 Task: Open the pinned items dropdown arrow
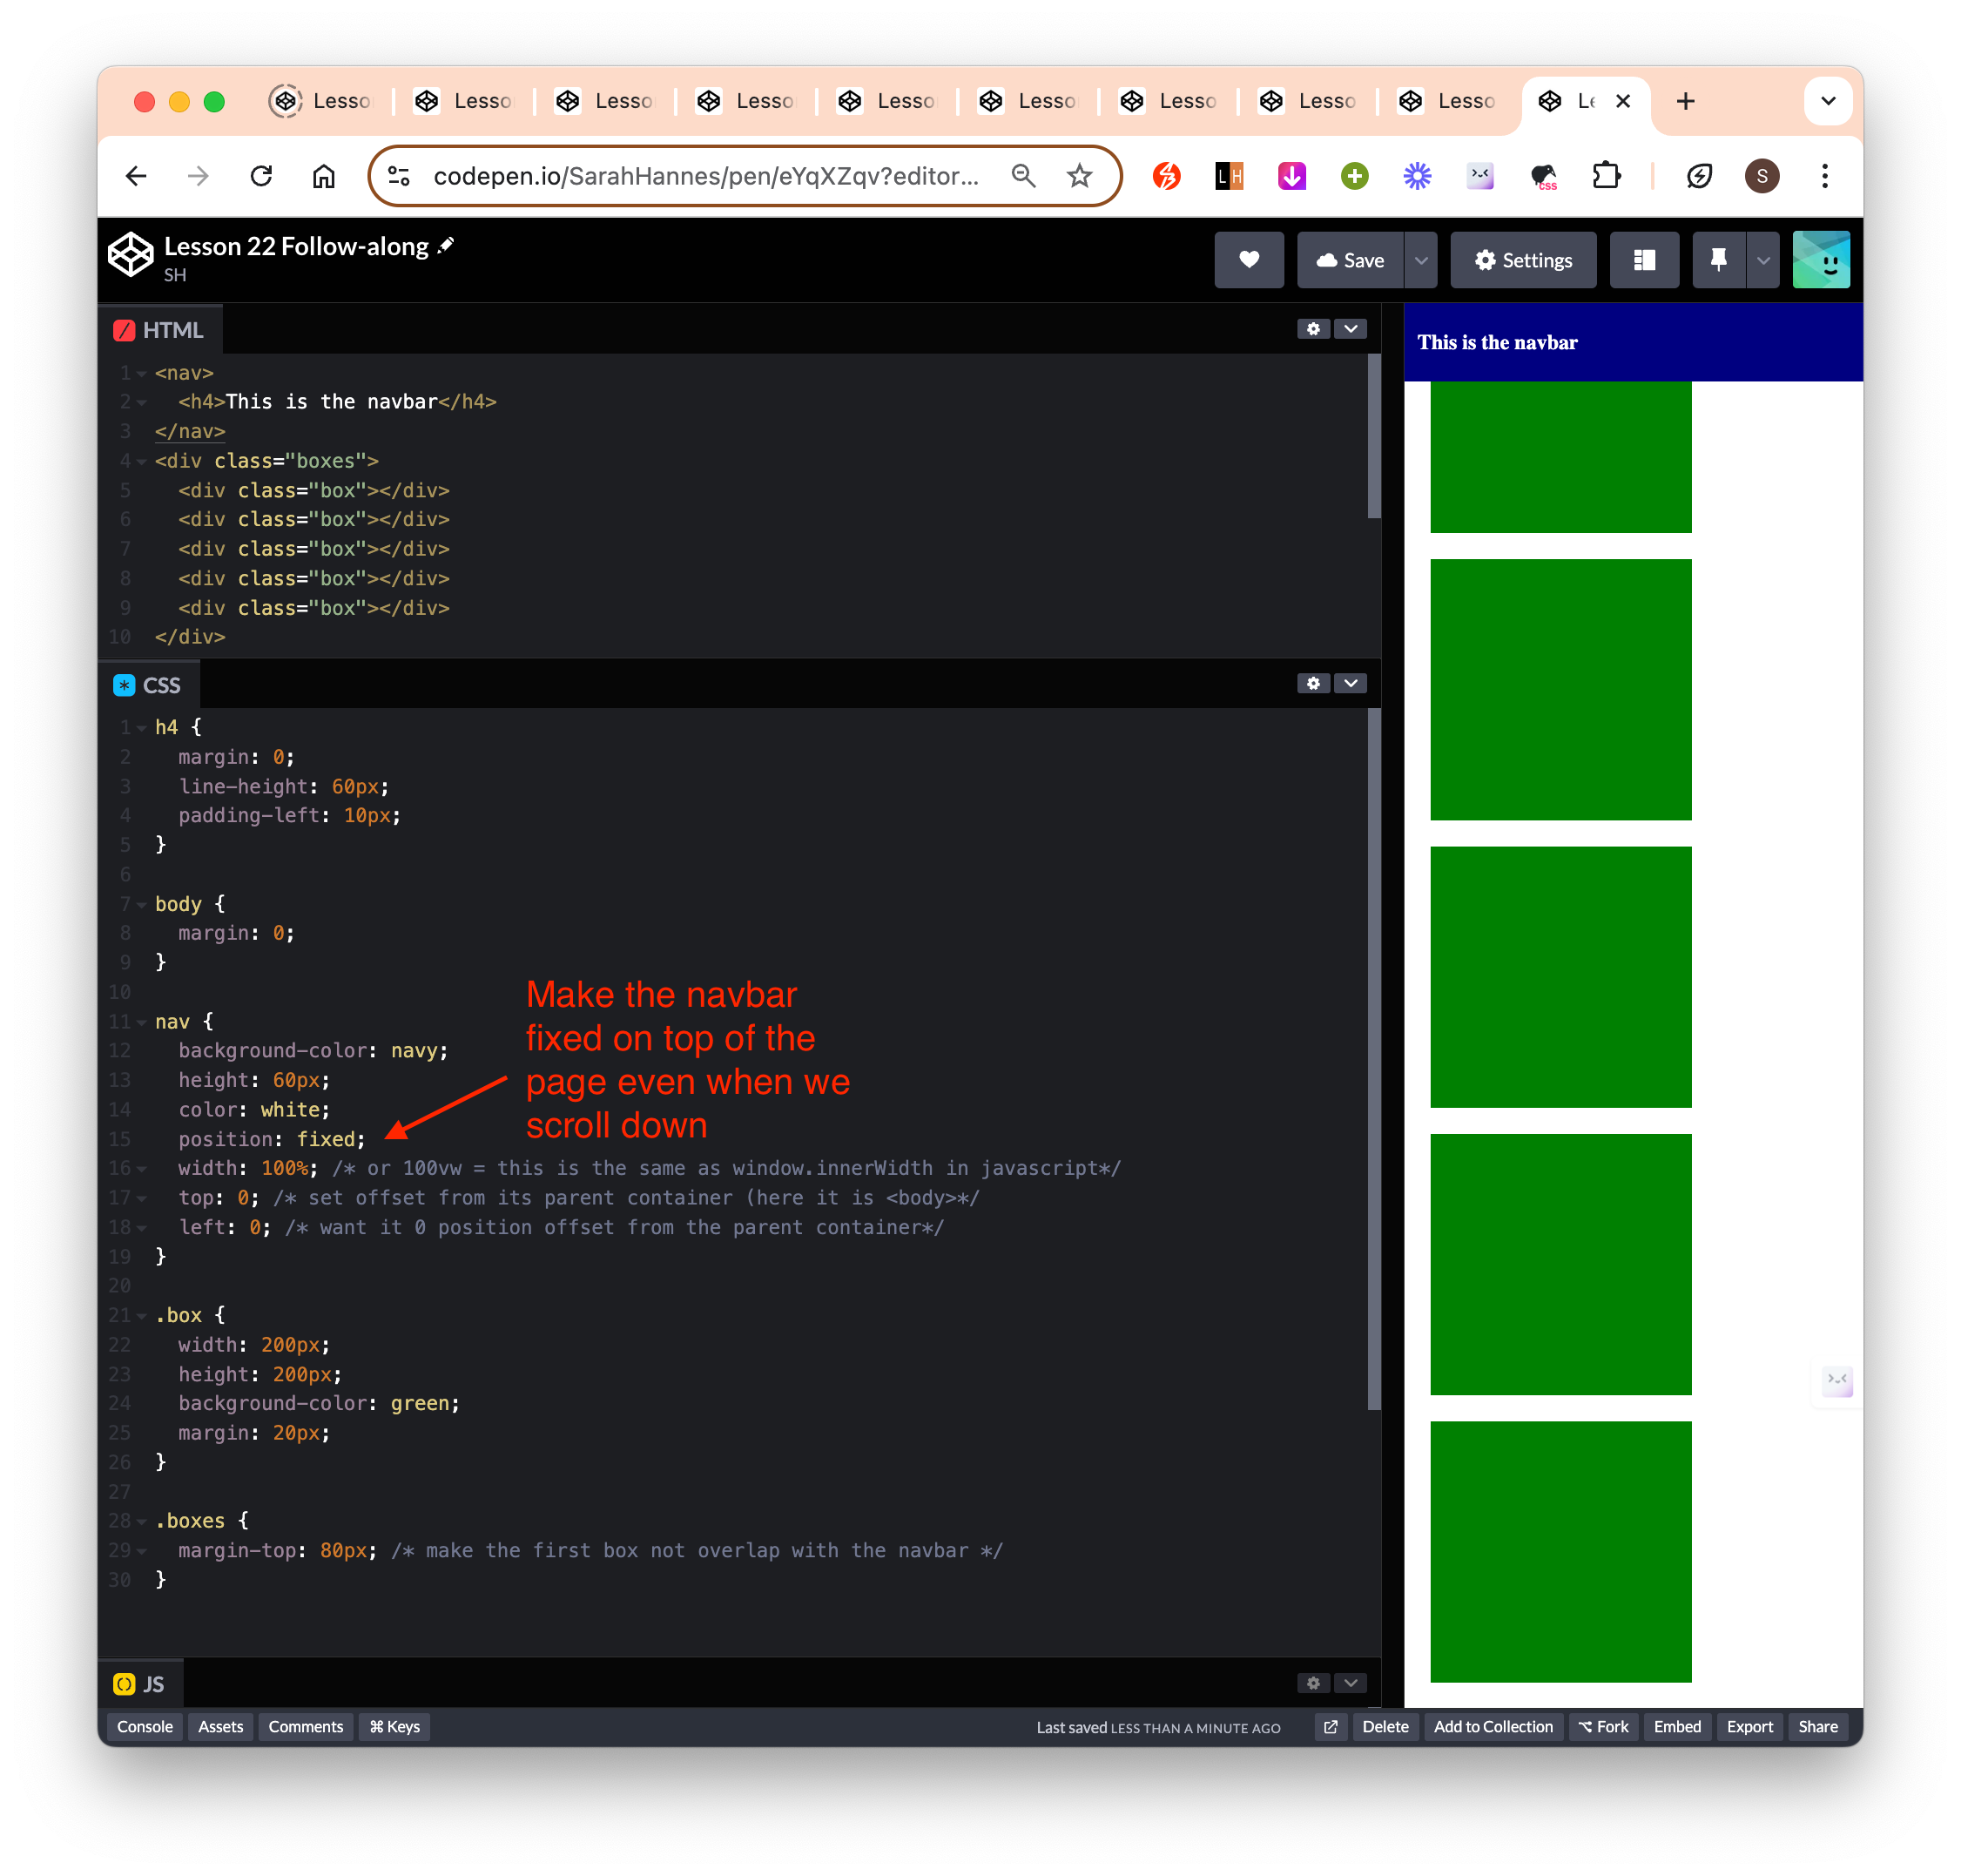click(x=1762, y=260)
